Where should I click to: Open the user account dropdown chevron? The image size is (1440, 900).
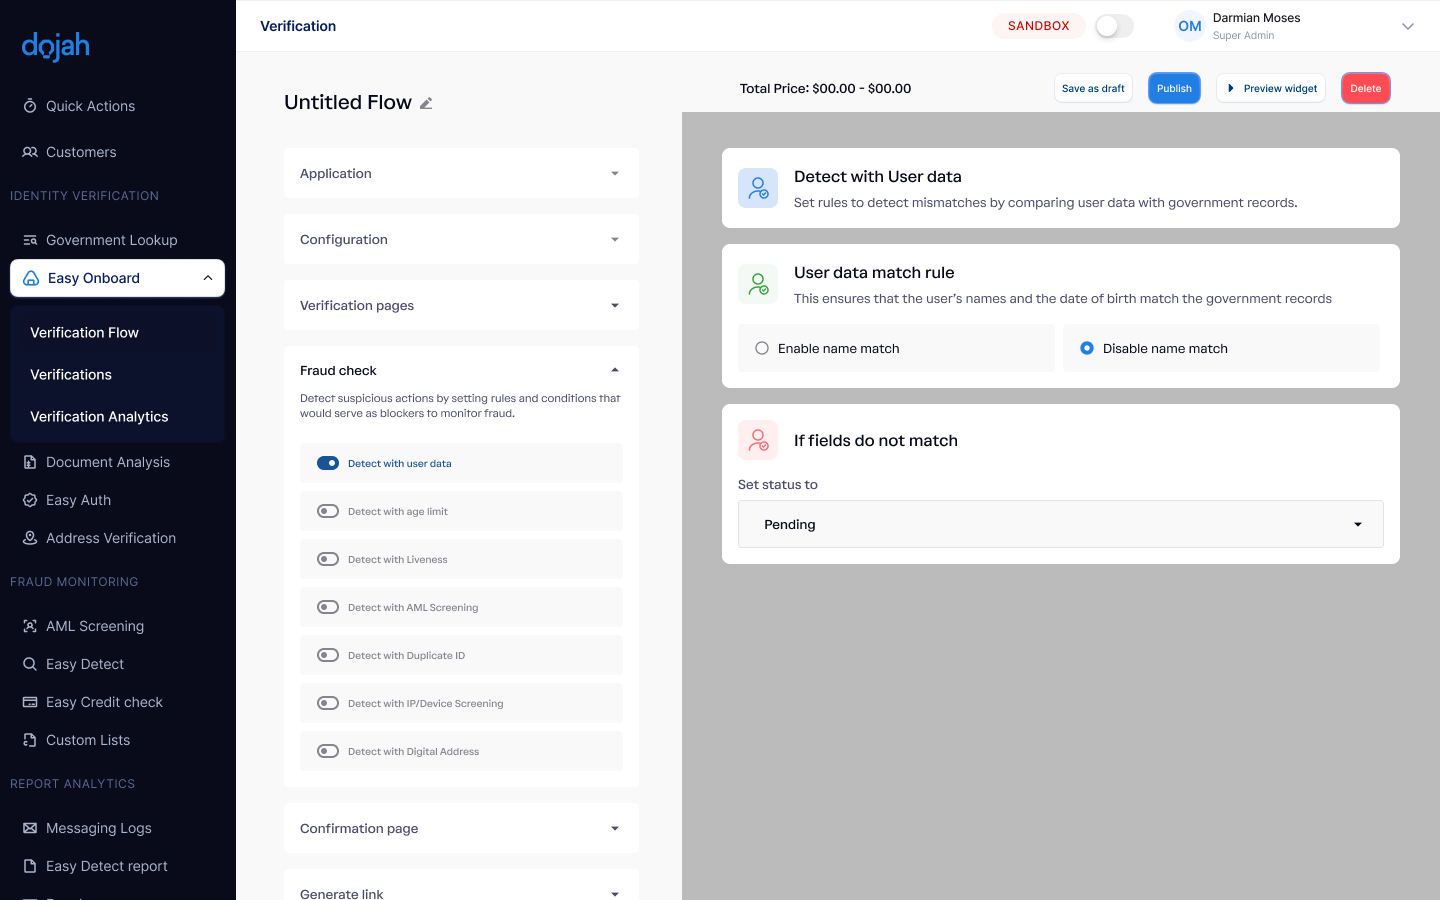[1408, 26]
